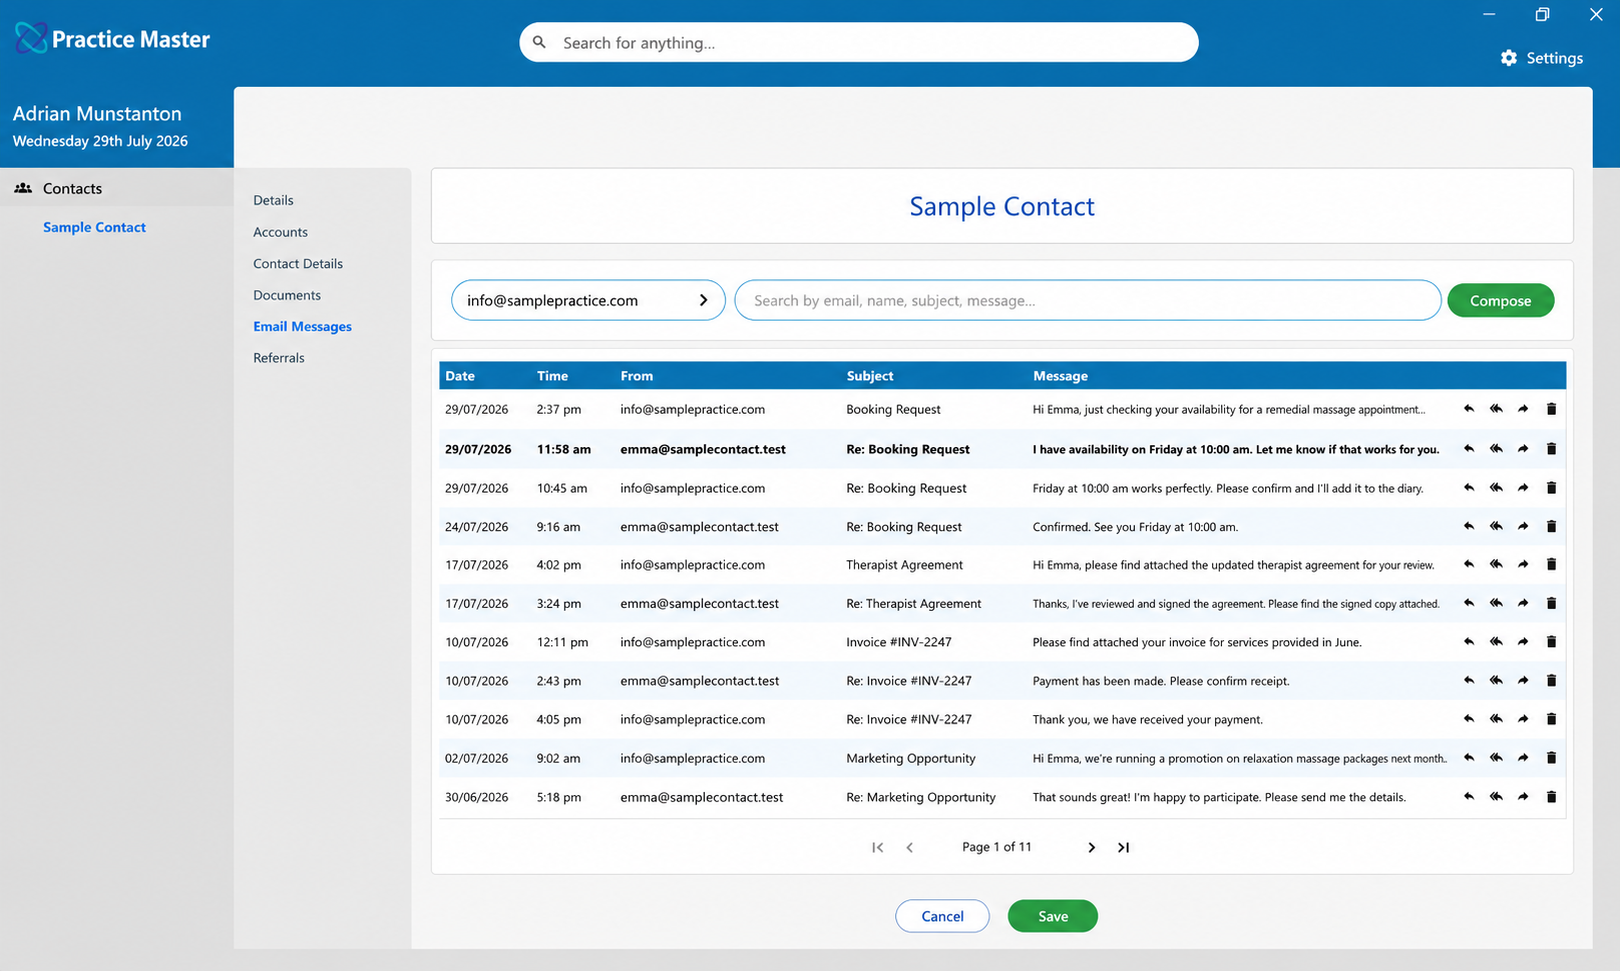Click the 'Page 1 of 11' indicator
The width and height of the screenshot is (1620, 971).
pyautogui.click(x=997, y=847)
